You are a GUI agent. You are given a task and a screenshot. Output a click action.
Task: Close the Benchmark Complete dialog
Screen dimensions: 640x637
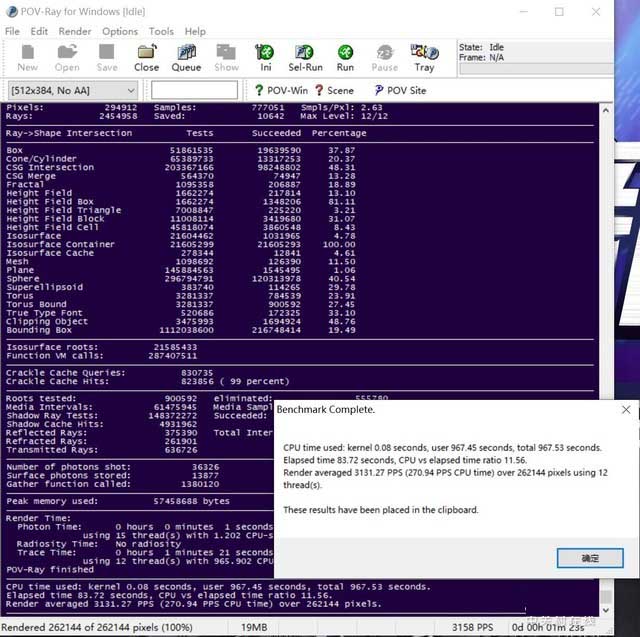[x=626, y=410]
